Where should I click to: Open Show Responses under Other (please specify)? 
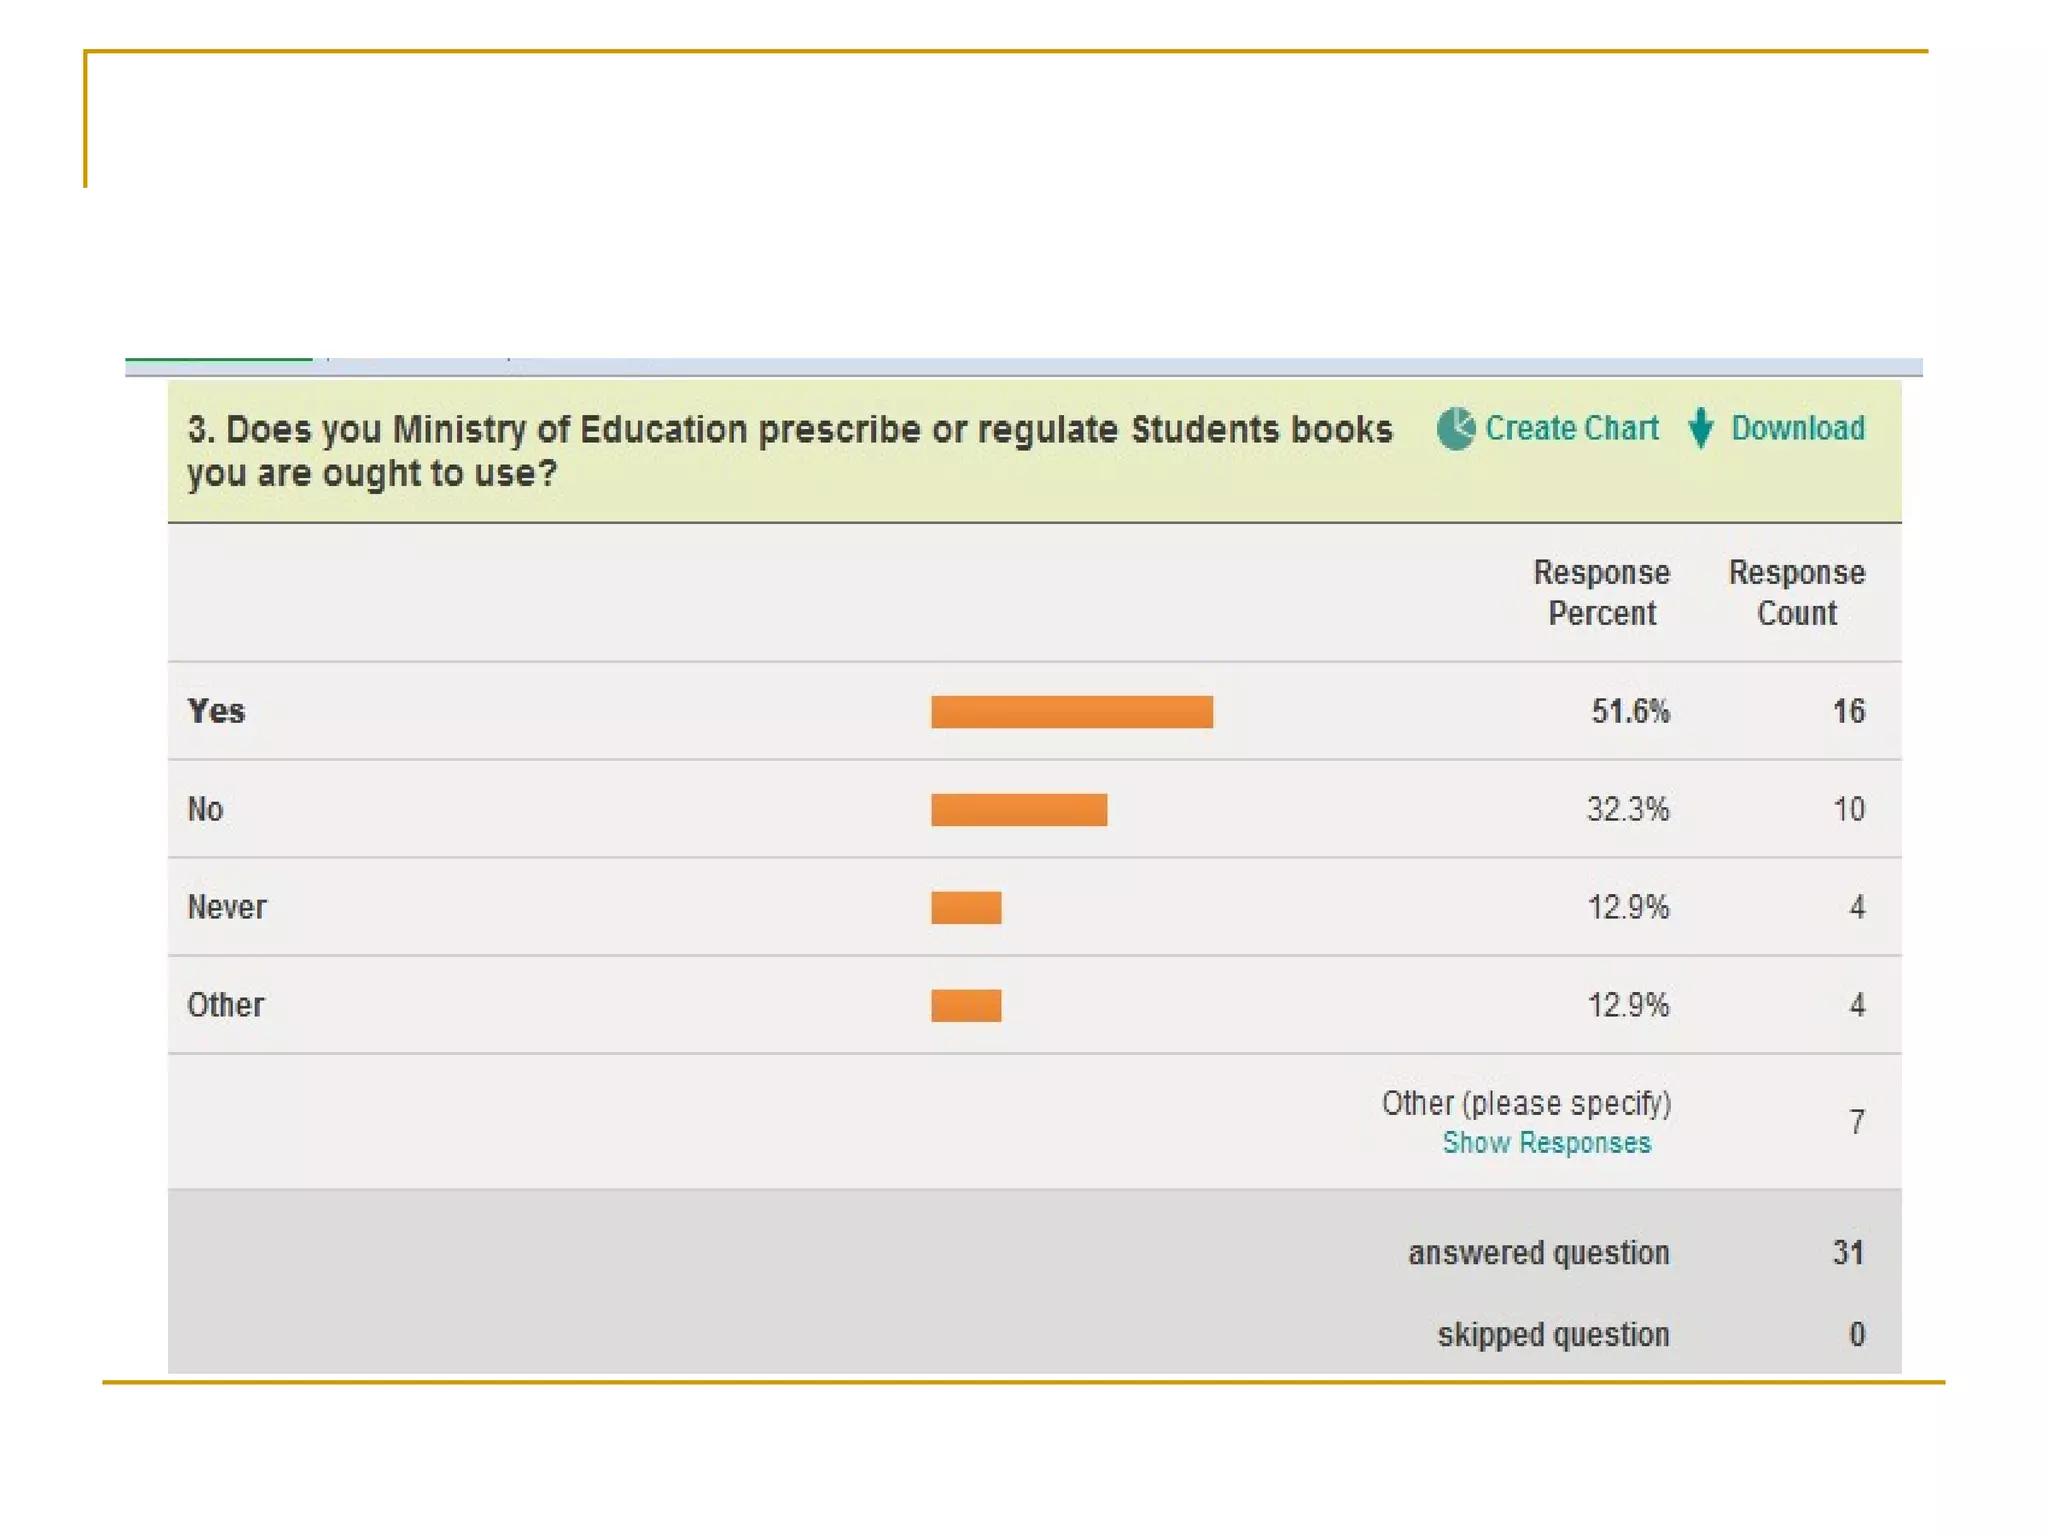point(1546,1143)
